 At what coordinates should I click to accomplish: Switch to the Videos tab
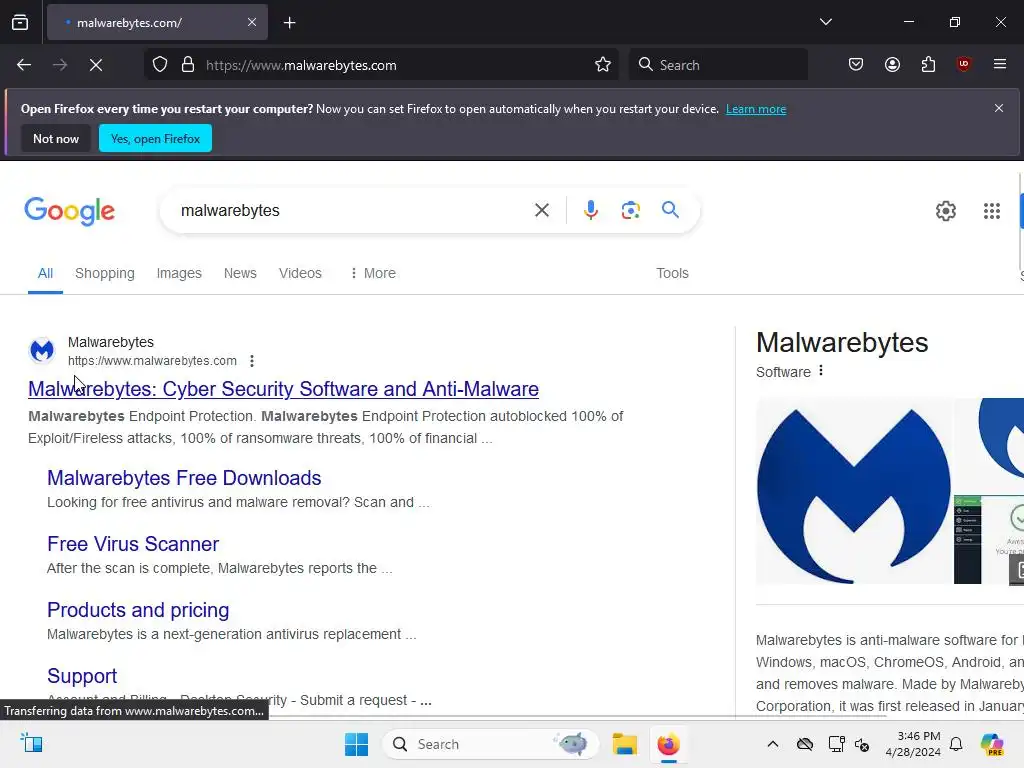pos(300,273)
